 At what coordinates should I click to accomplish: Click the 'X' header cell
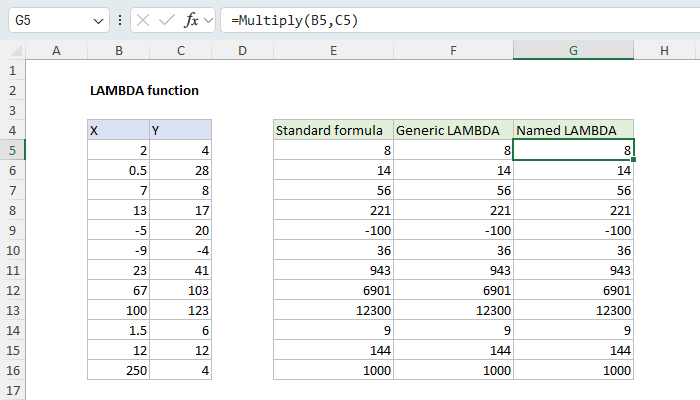119,130
